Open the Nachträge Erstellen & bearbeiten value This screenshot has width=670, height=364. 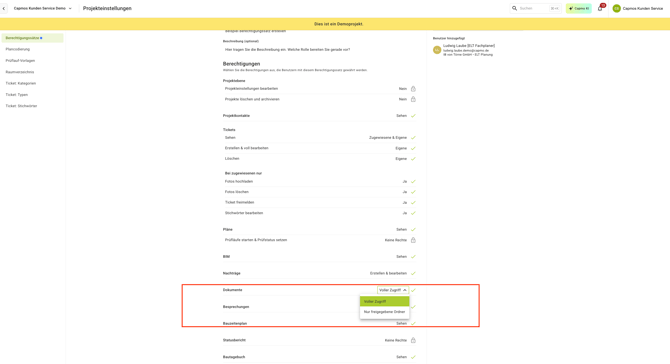pos(388,273)
